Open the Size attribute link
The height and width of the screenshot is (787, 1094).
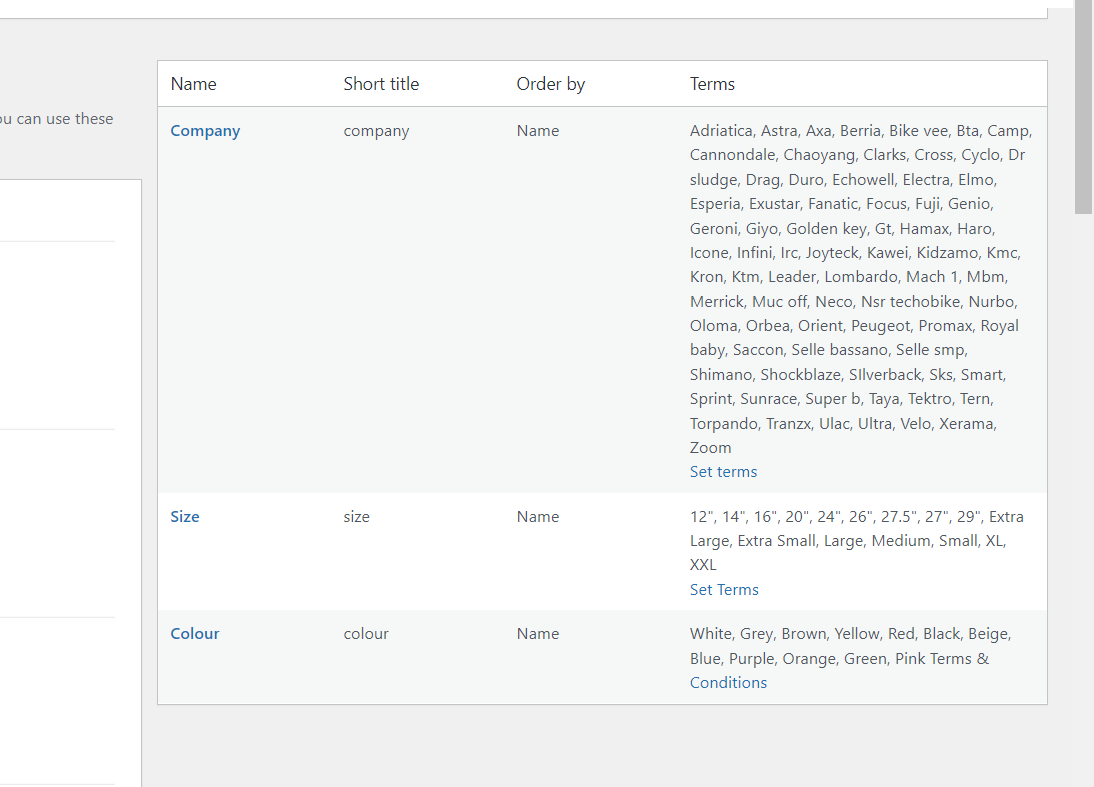[185, 517]
